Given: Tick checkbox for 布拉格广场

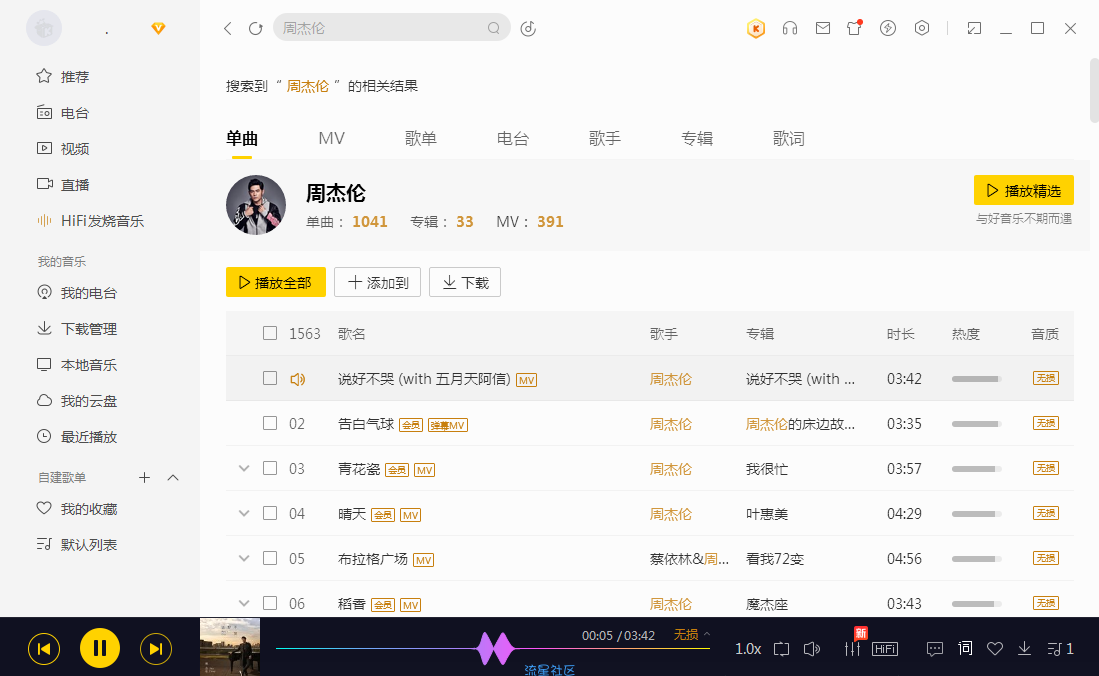Looking at the screenshot, I should coord(270,558).
